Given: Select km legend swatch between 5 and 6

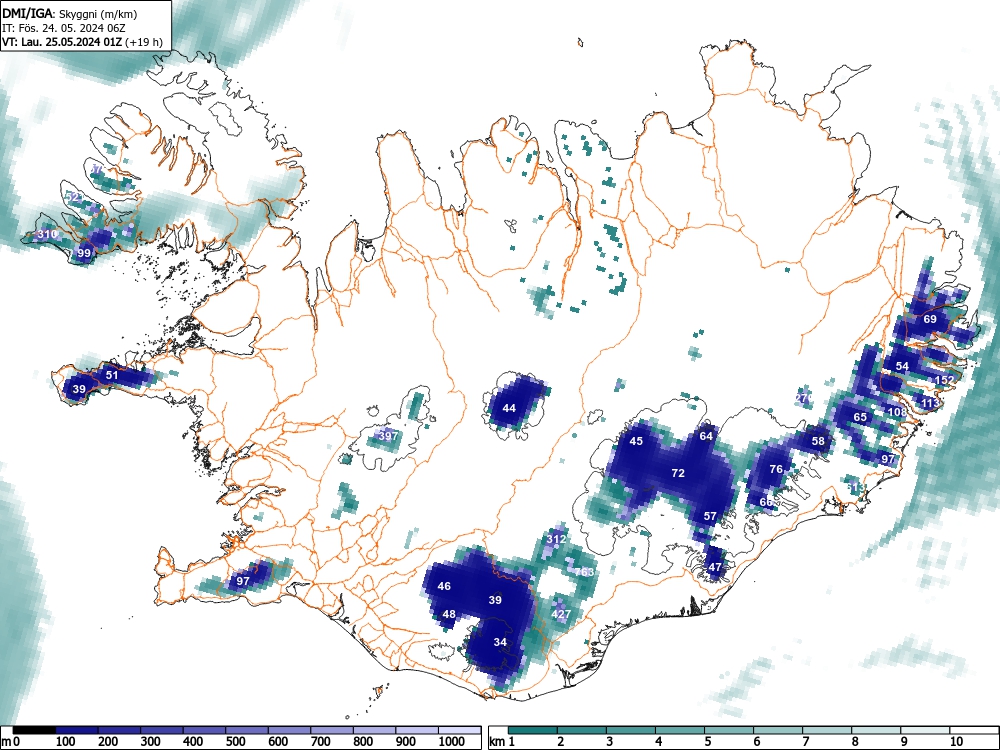Looking at the screenshot, I should pos(729,730).
